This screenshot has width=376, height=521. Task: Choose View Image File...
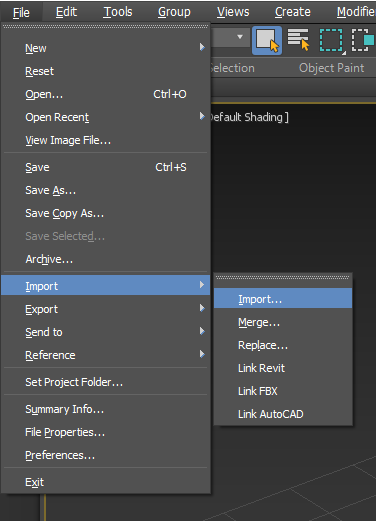point(106,140)
